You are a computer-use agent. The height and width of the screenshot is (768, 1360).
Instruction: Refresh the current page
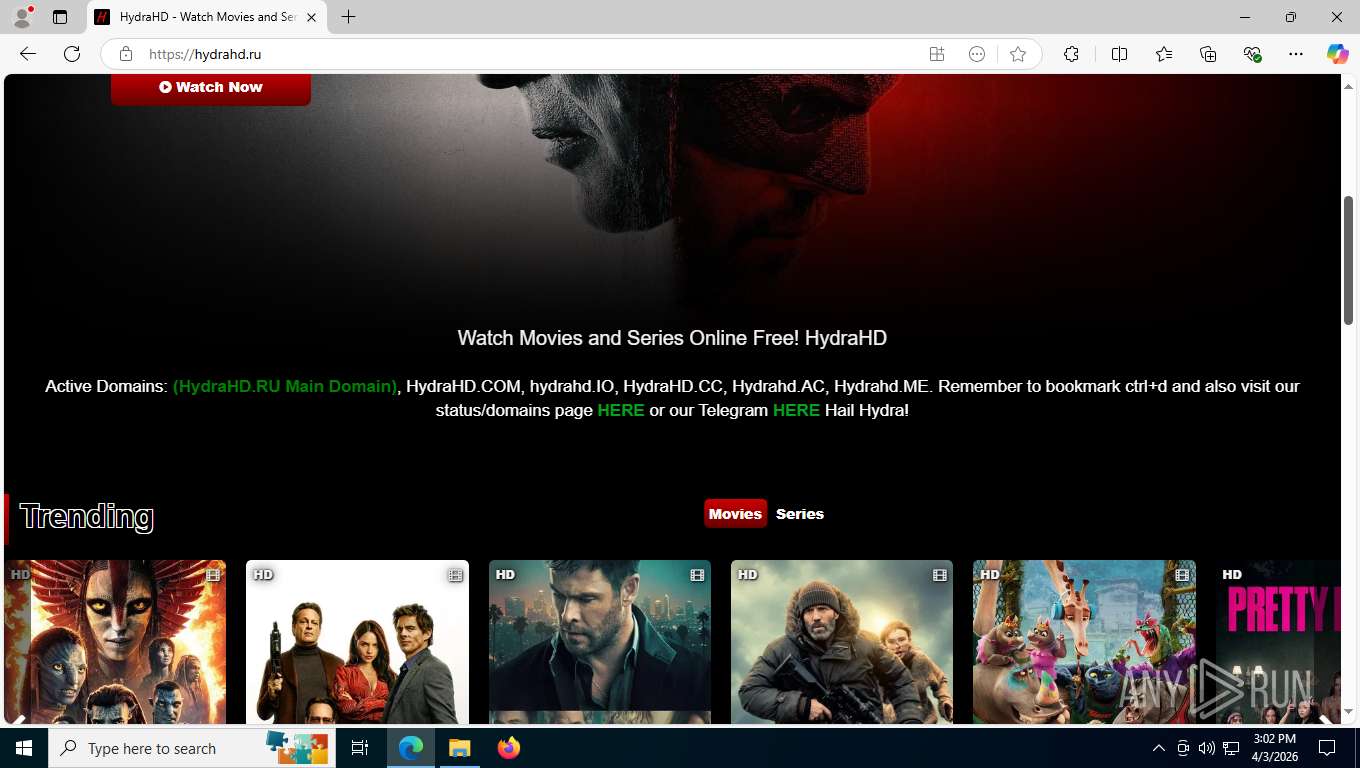(72, 54)
